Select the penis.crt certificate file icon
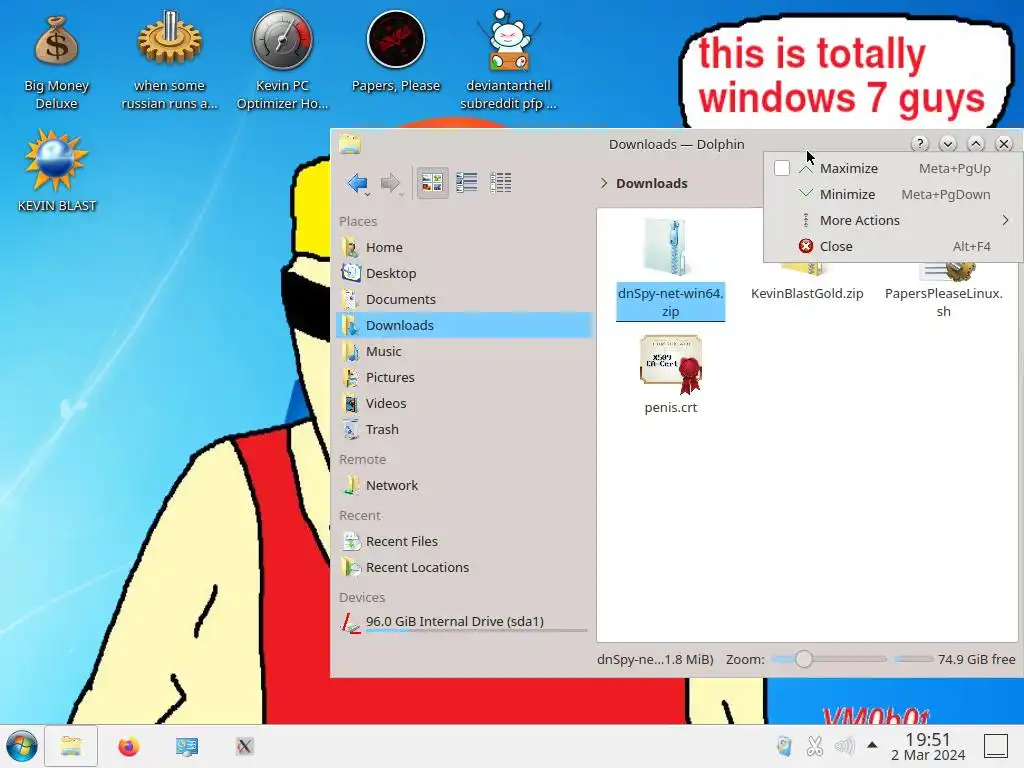This screenshot has width=1024, height=768. click(x=671, y=364)
